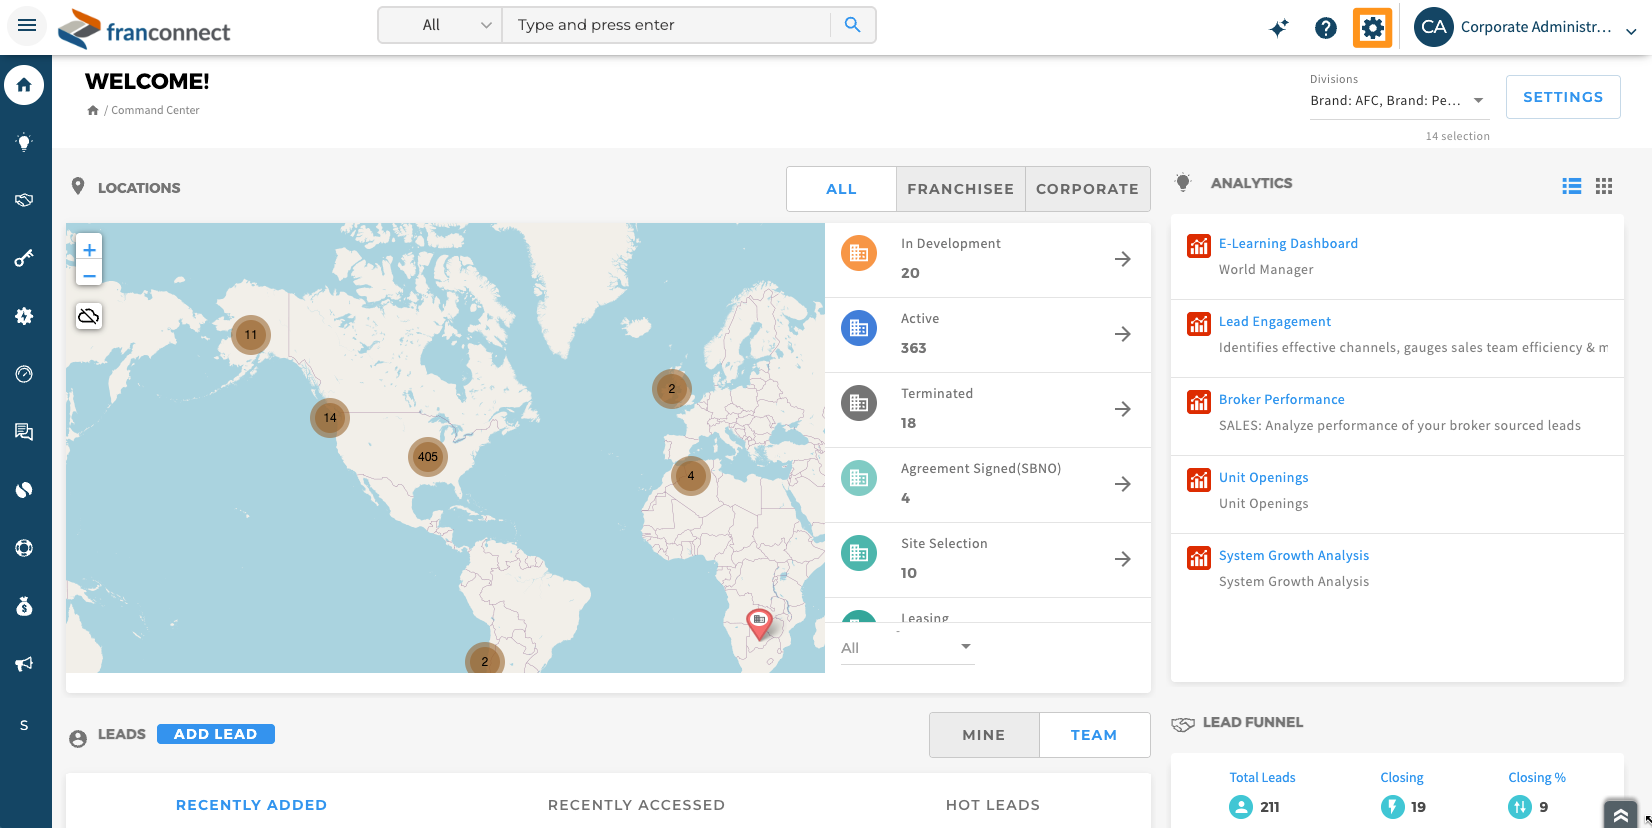Focus the Type and press enter search field
This screenshot has width=1652, height=828.
(666, 25)
